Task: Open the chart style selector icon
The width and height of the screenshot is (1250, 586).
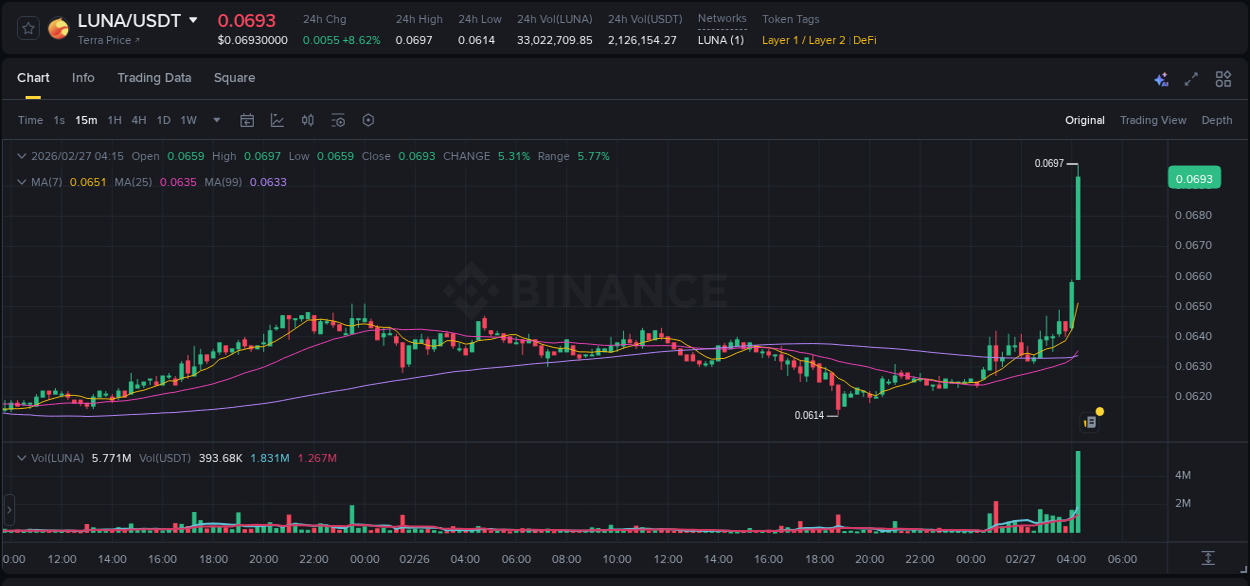Action: [277, 119]
